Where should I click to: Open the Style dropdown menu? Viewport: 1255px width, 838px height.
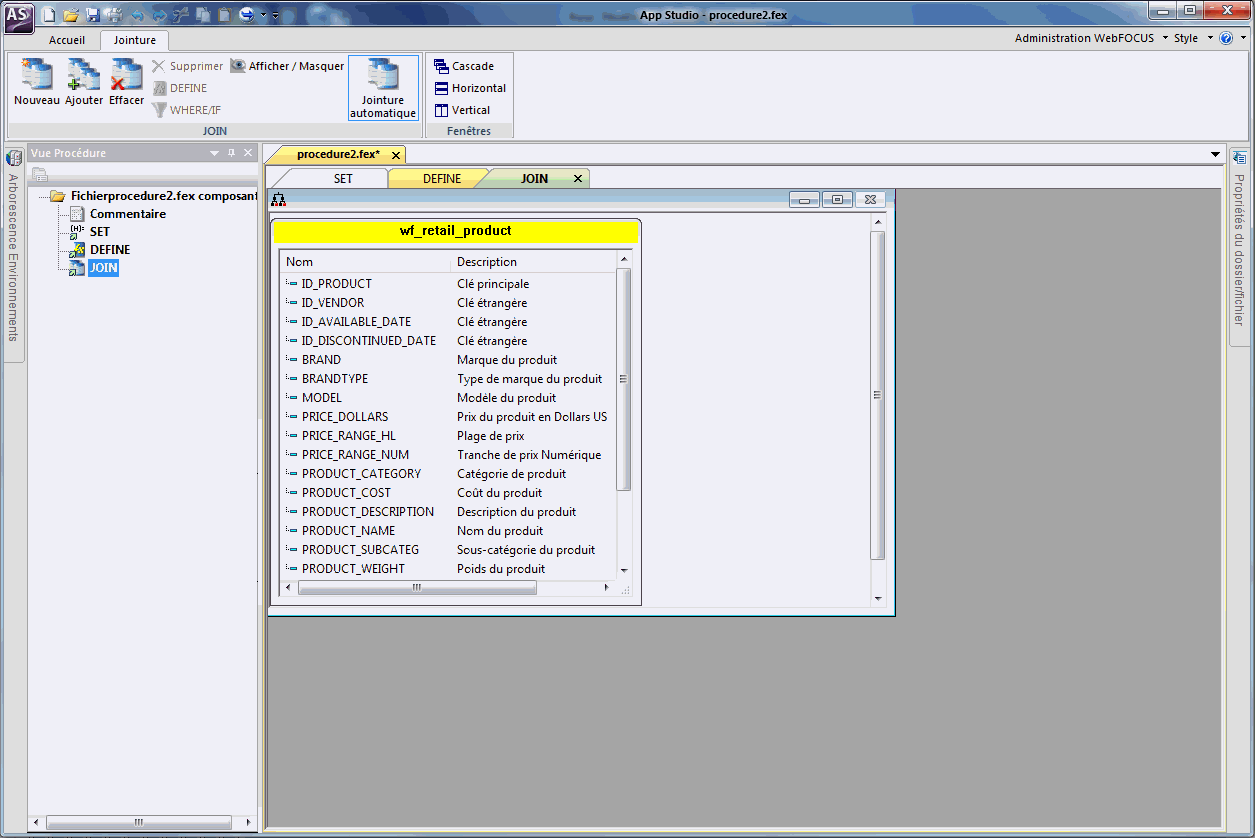coord(1194,38)
